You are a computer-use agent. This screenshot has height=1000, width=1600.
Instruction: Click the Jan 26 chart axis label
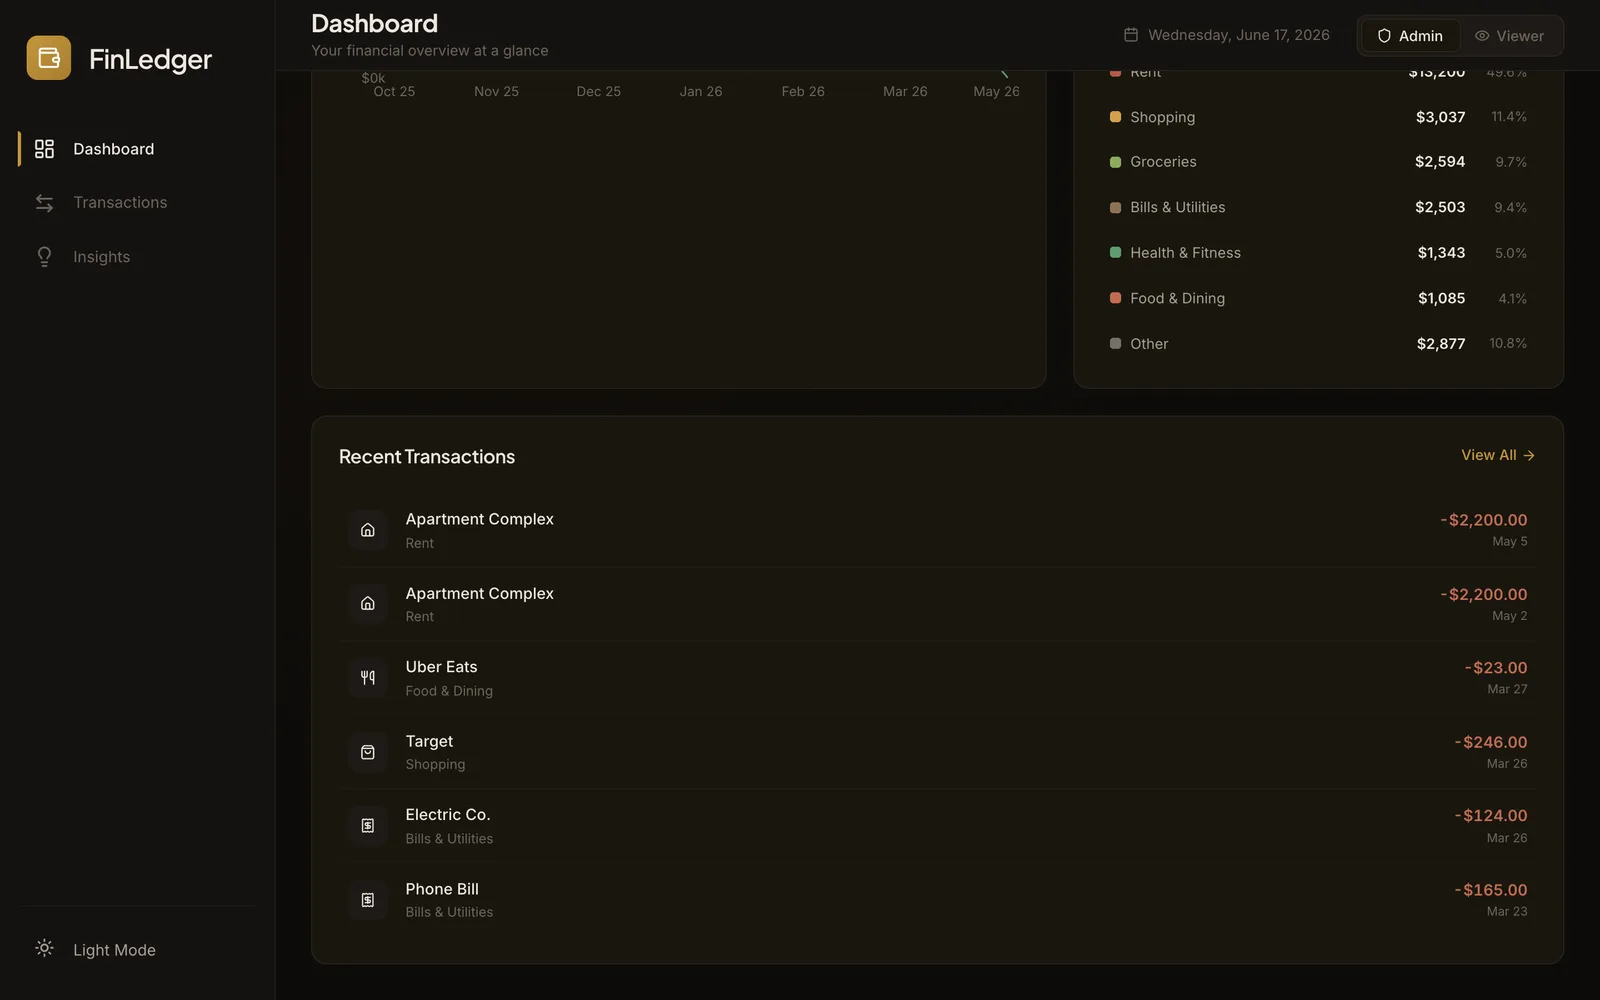coord(701,91)
